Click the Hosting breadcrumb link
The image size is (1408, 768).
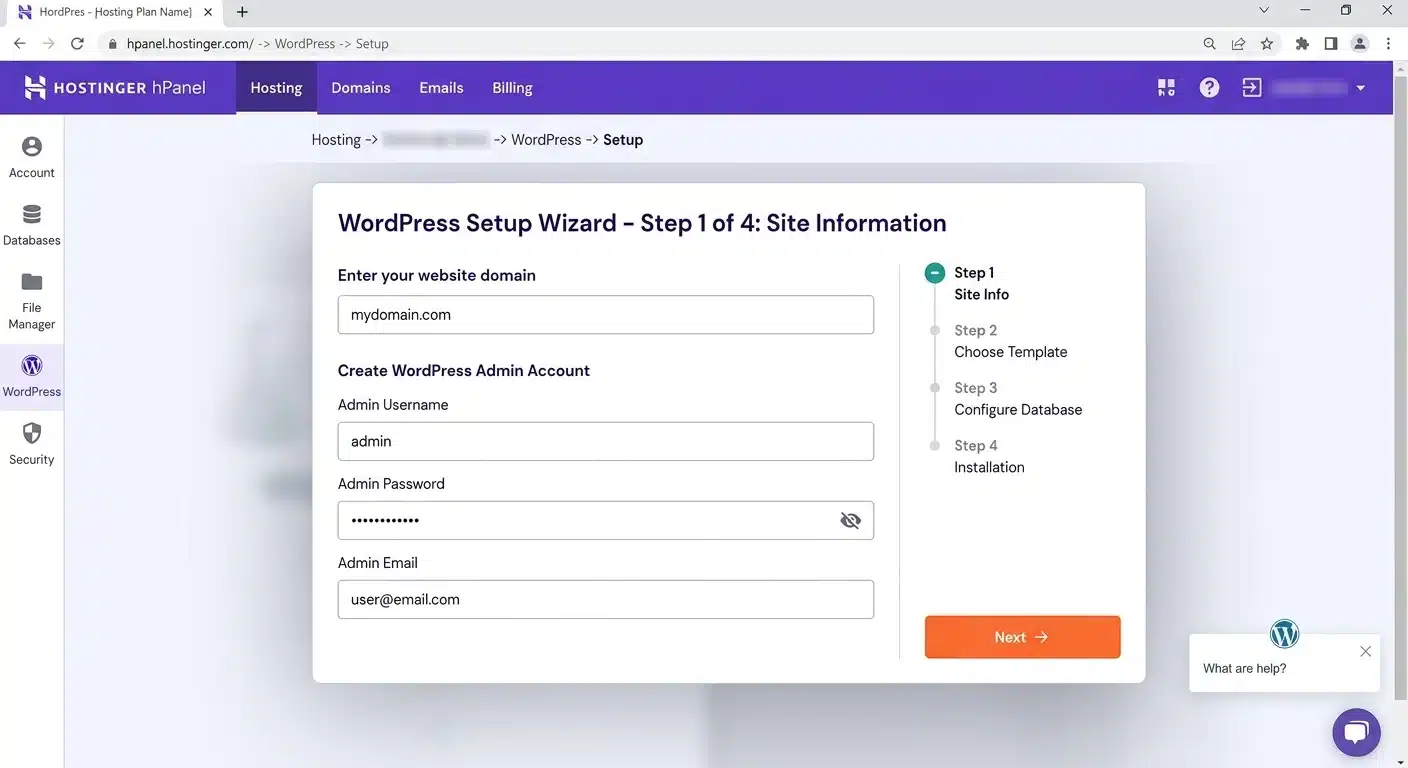tap(336, 140)
